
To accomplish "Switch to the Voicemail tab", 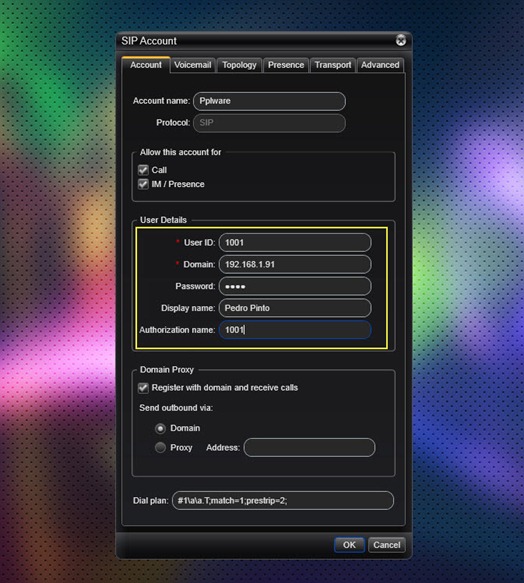I will click(193, 65).
